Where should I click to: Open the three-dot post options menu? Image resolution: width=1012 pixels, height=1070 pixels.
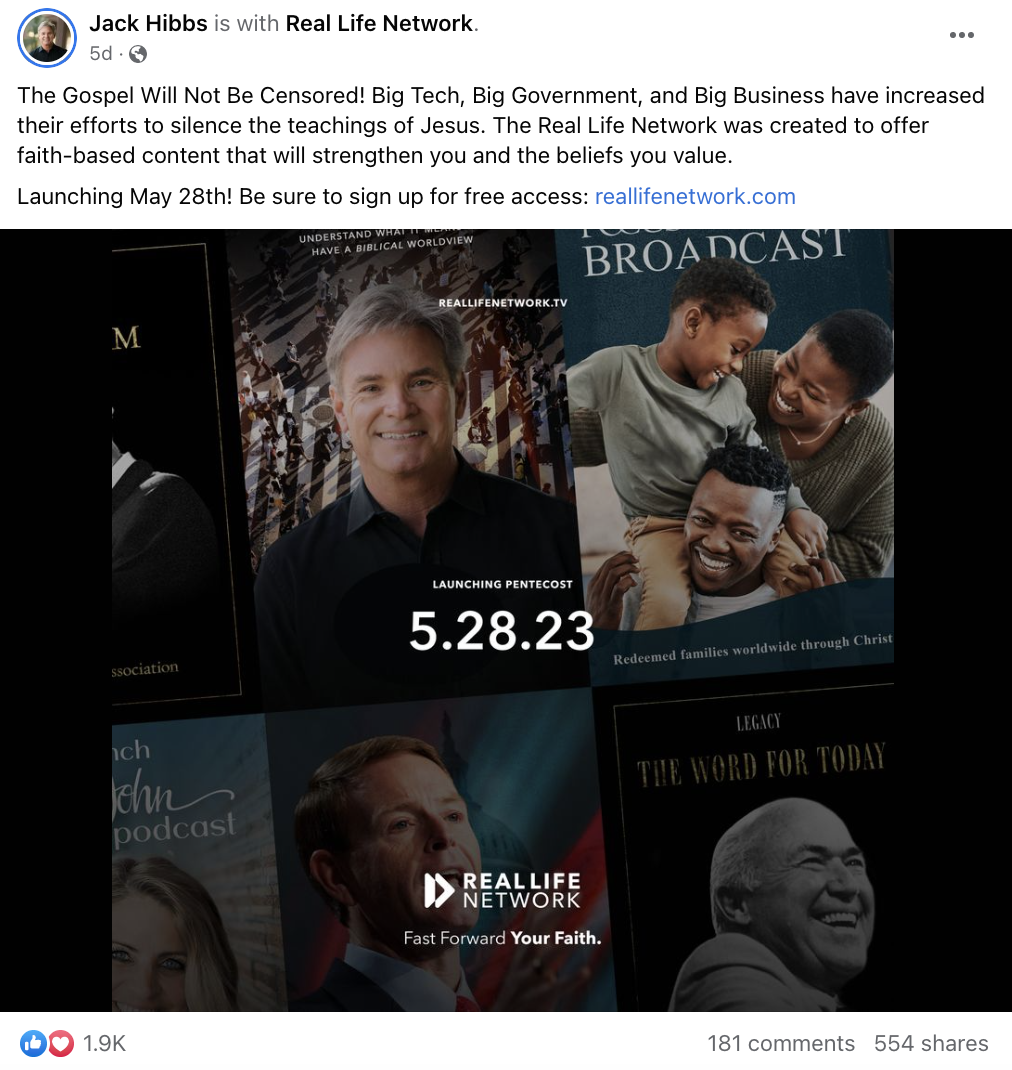tap(962, 35)
